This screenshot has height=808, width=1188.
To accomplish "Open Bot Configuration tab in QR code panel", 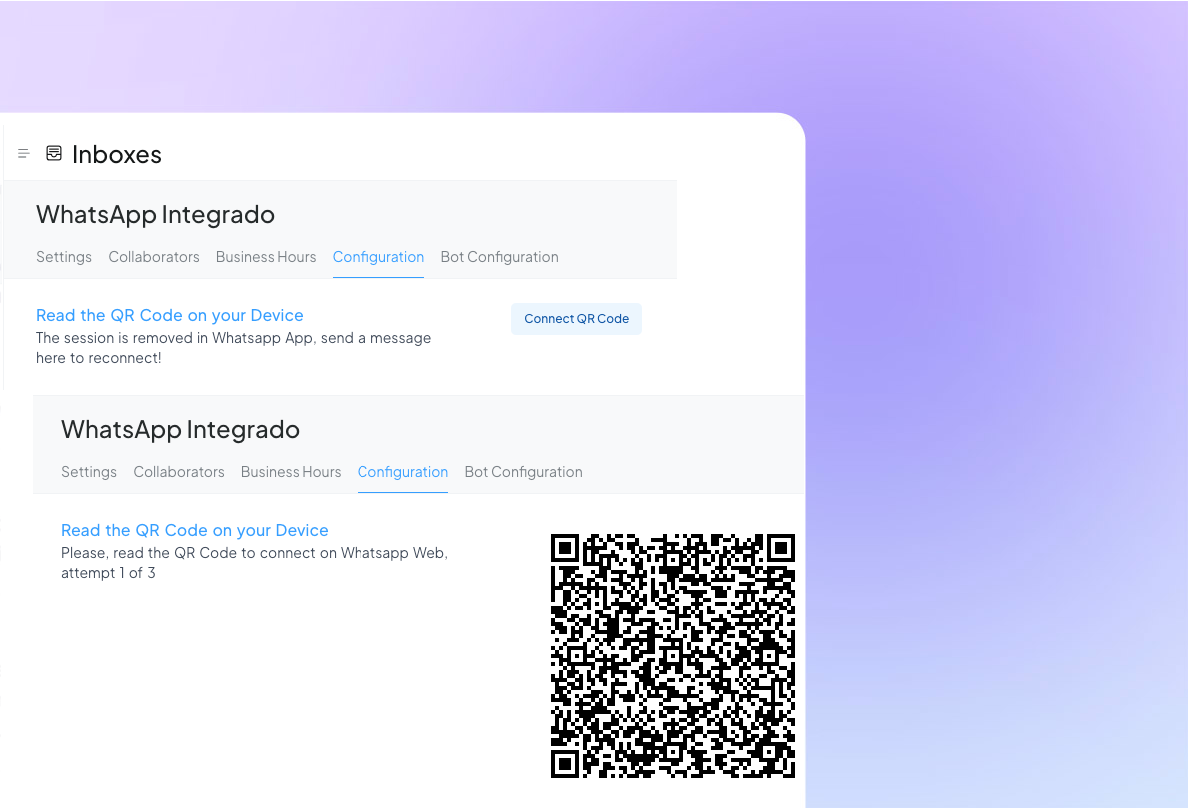I will click(523, 472).
